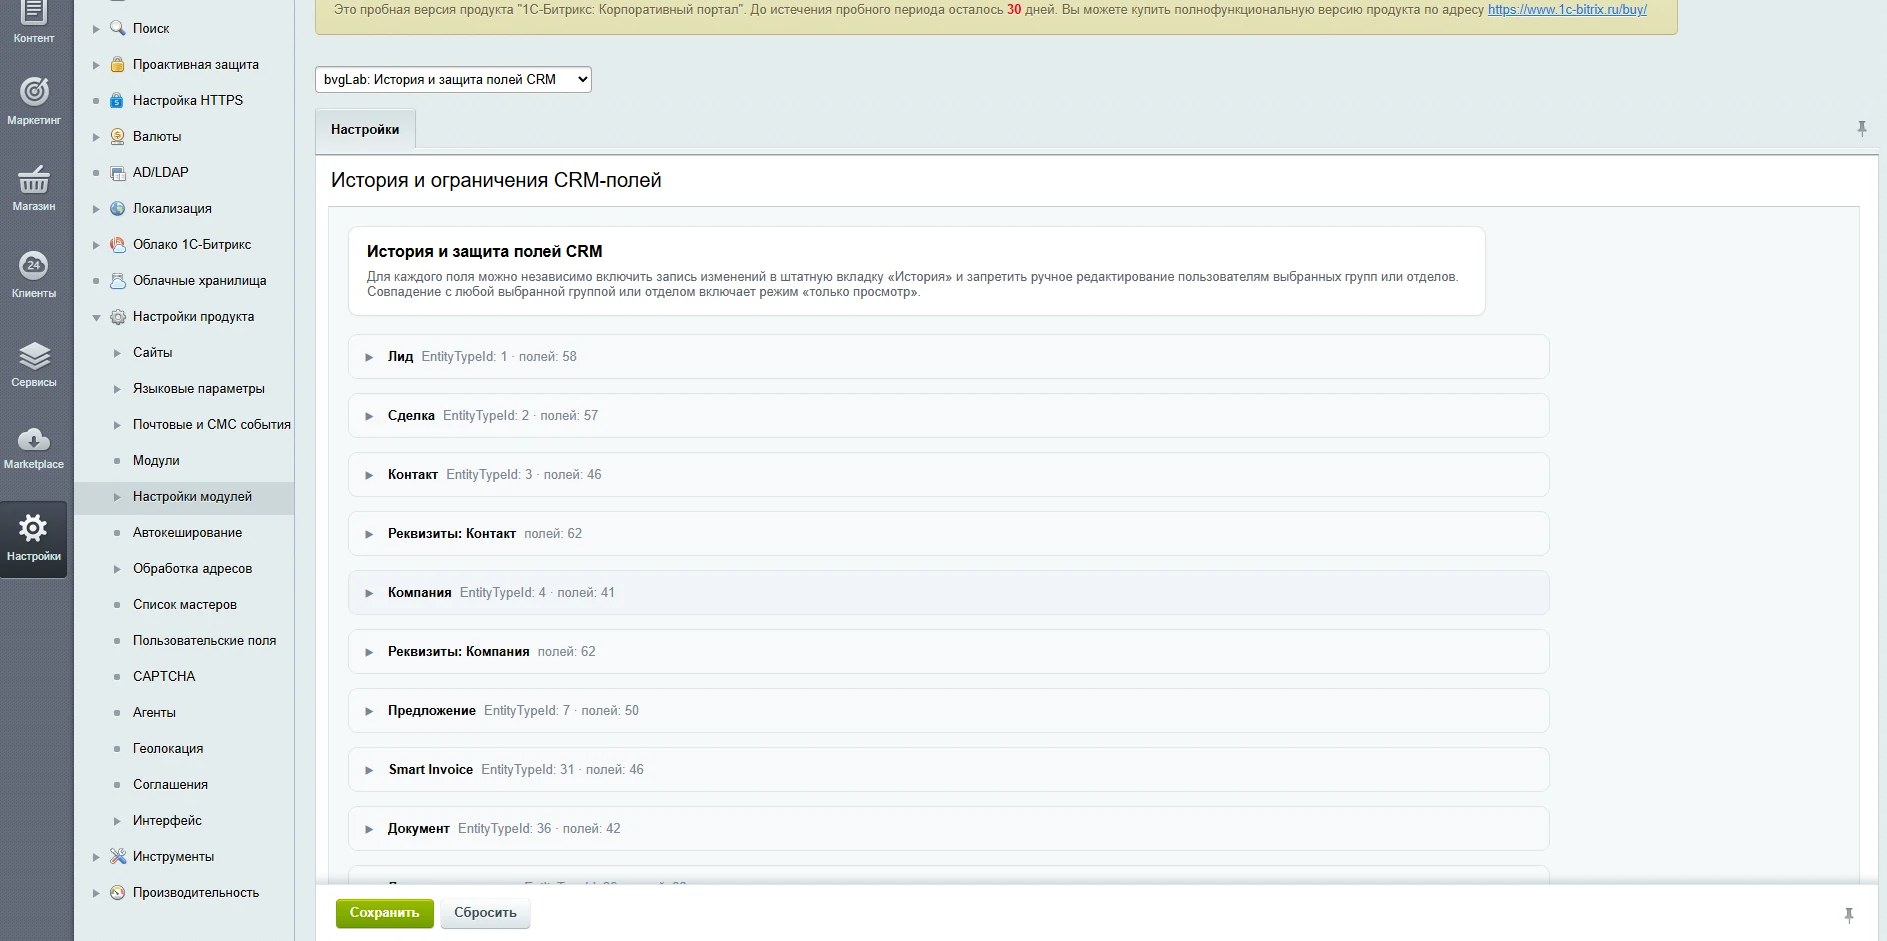Collapse the Настройки продукта tree node
Image resolution: width=1887 pixels, height=941 pixels.
[96, 317]
